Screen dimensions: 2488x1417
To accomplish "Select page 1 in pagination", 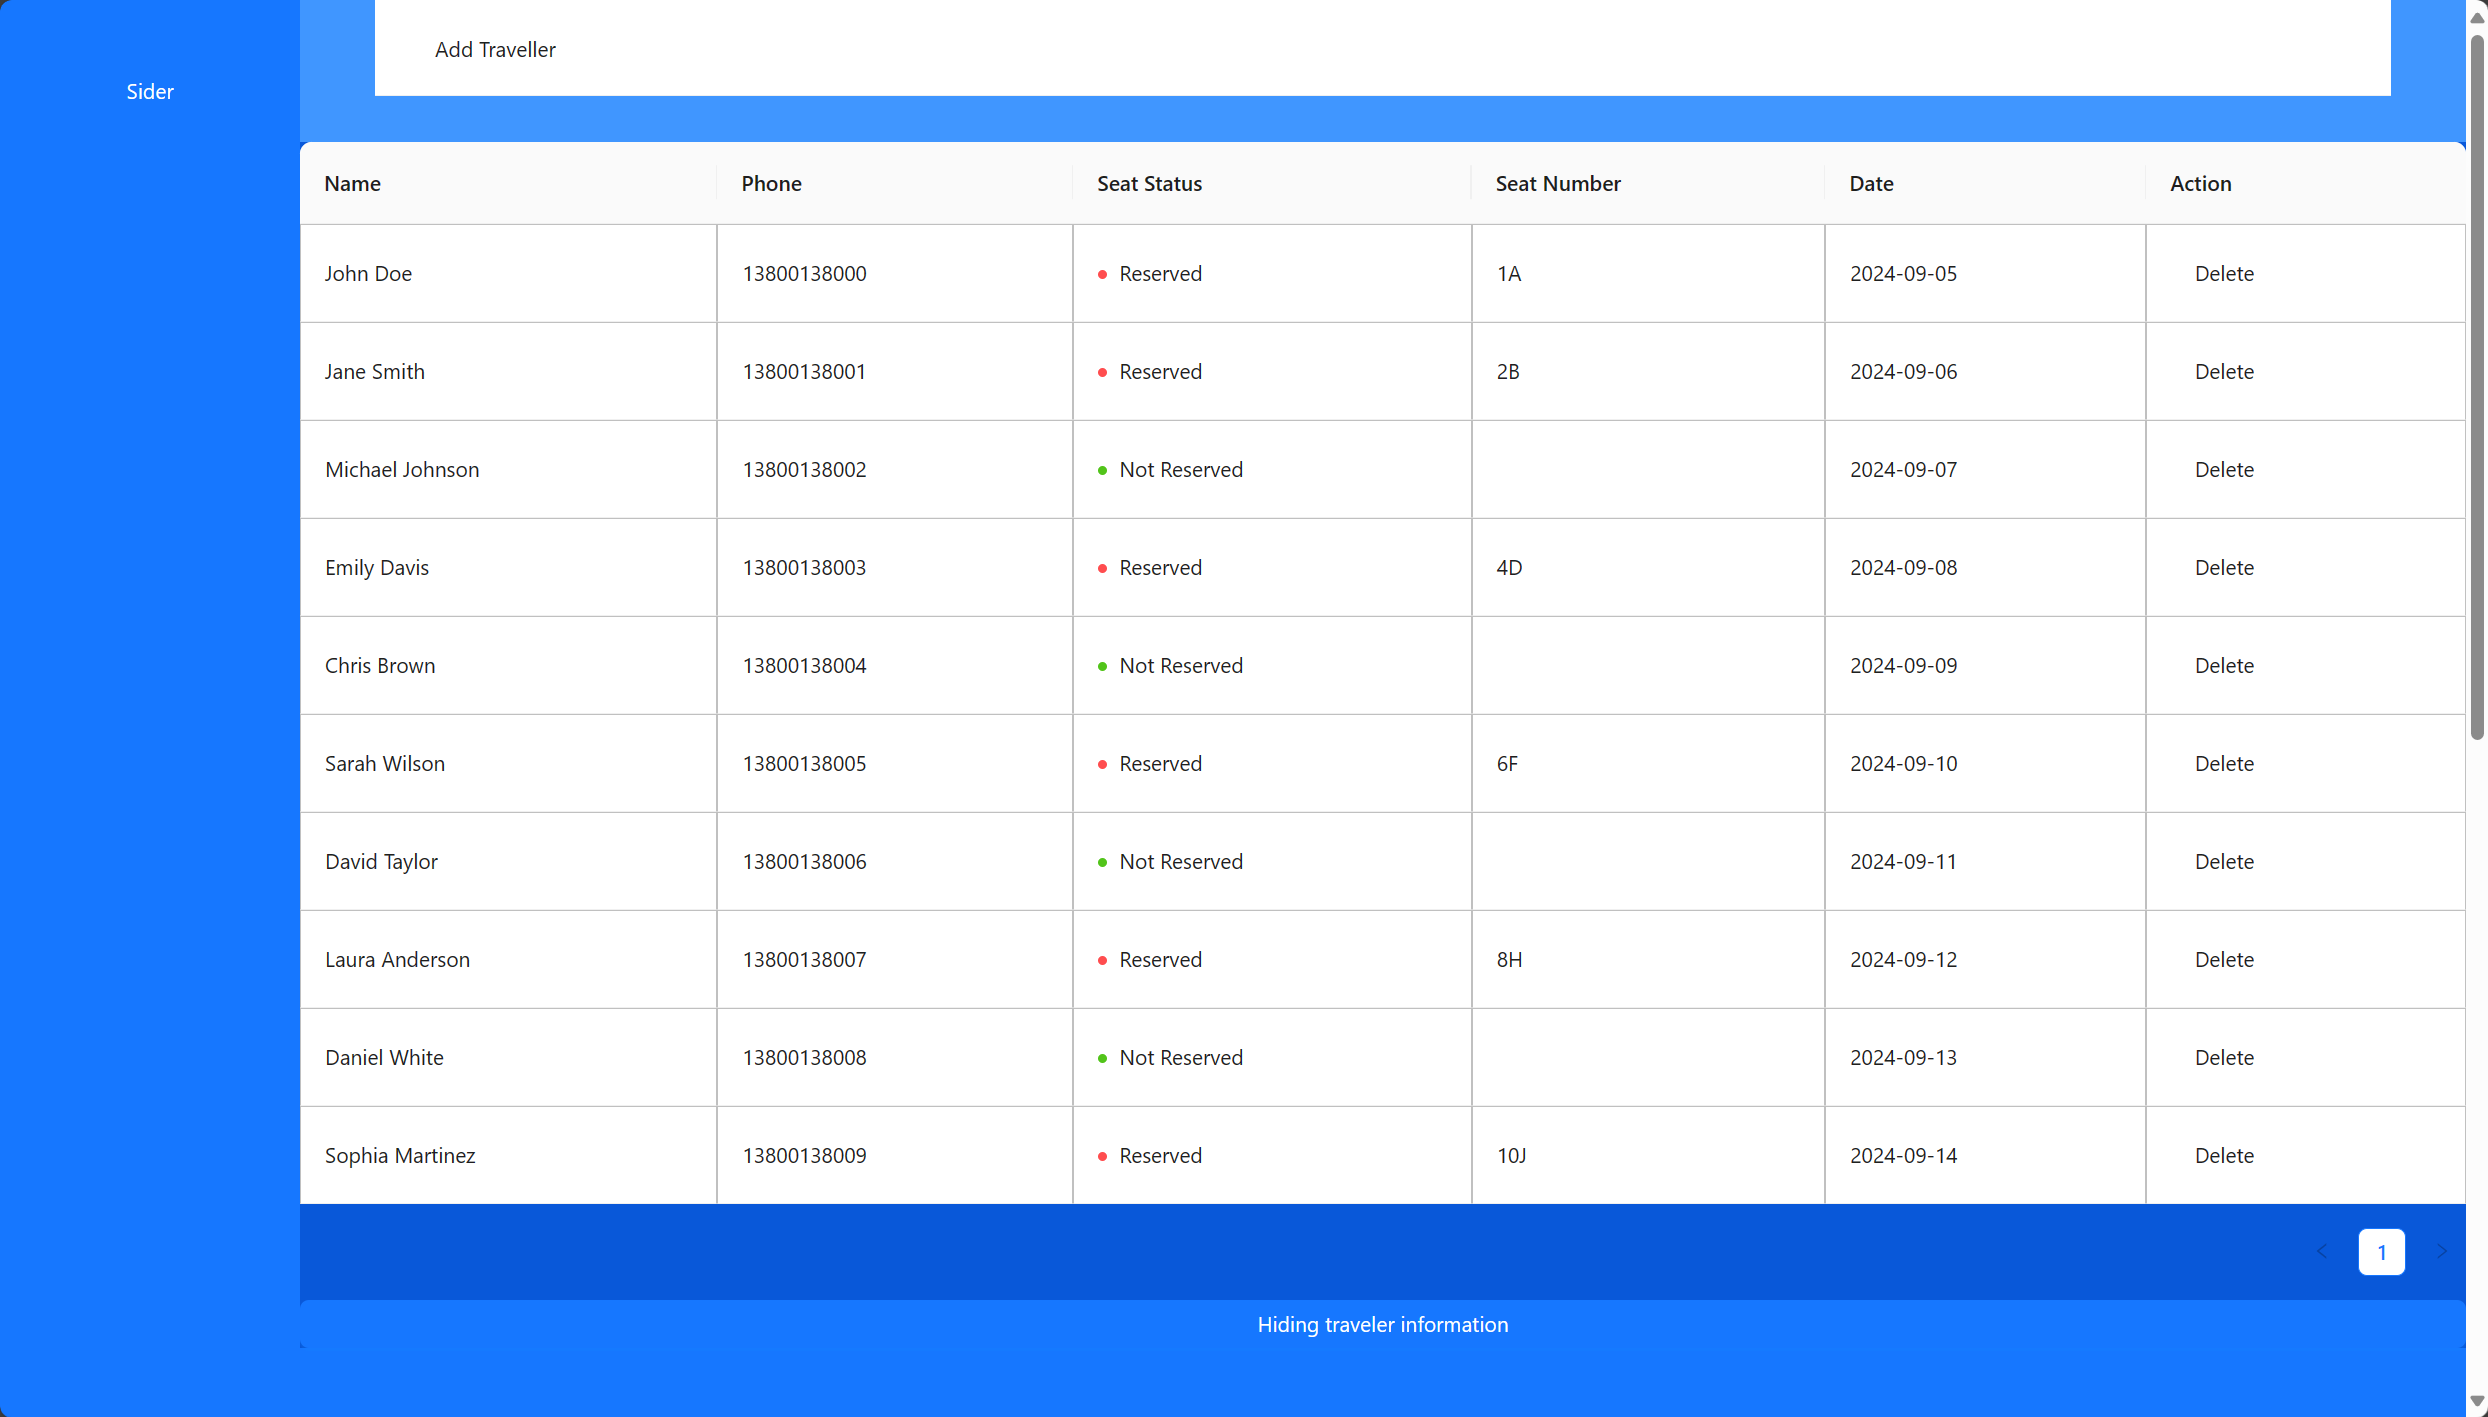I will point(2381,1252).
